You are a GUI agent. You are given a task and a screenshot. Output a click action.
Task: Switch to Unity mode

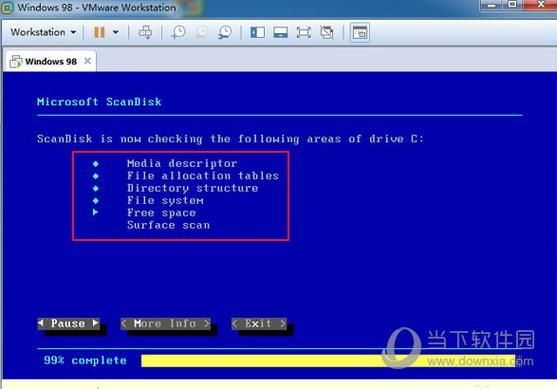pyautogui.click(x=327, y=32)
